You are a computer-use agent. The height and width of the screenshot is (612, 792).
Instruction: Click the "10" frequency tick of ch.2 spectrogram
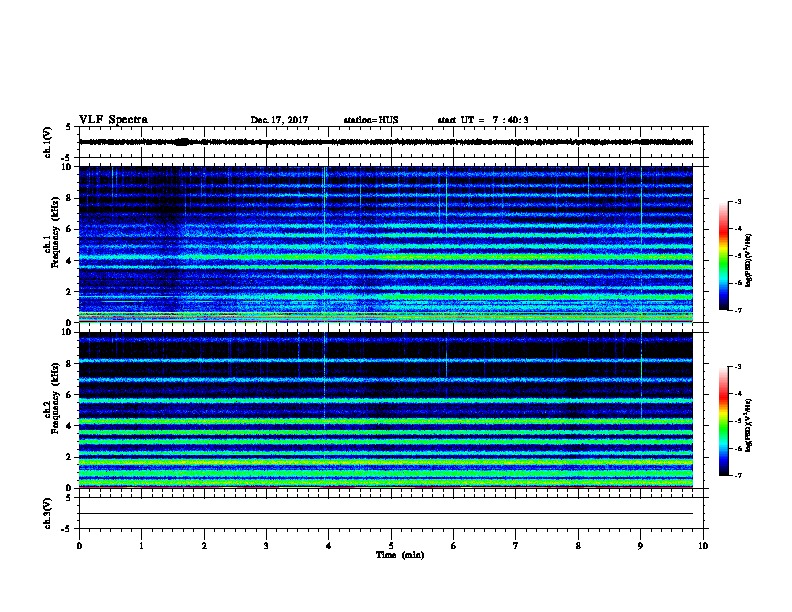click(68, 332)
